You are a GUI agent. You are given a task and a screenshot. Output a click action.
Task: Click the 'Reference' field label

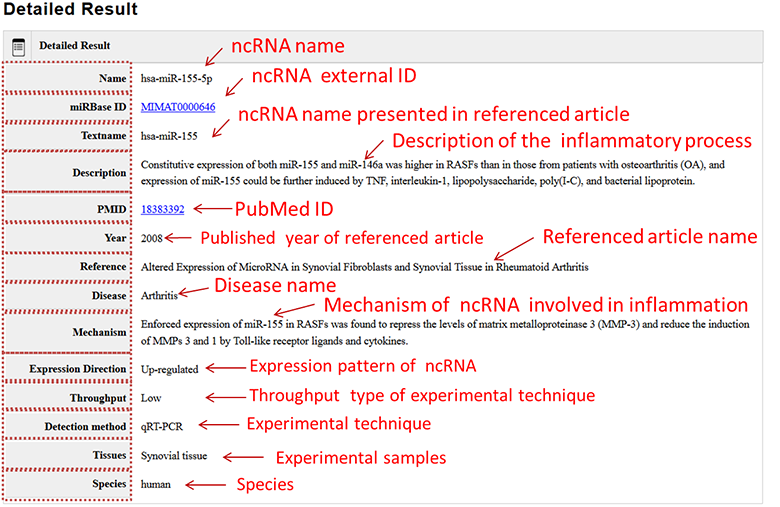coord(103,267)
